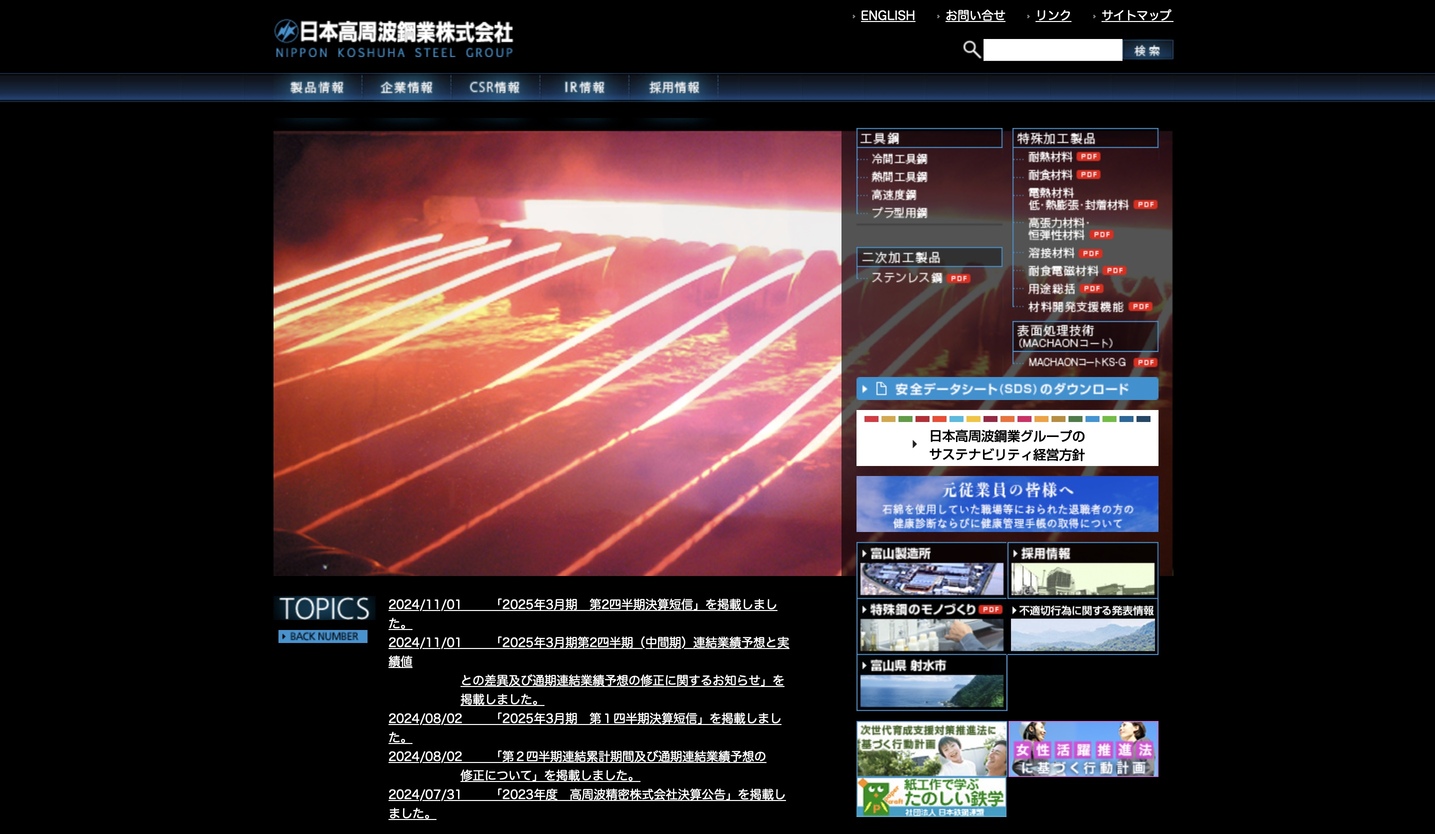Open the 溶接材料 PDF icon
This screenshot has width=1435, height=834.
(1091, 253)
